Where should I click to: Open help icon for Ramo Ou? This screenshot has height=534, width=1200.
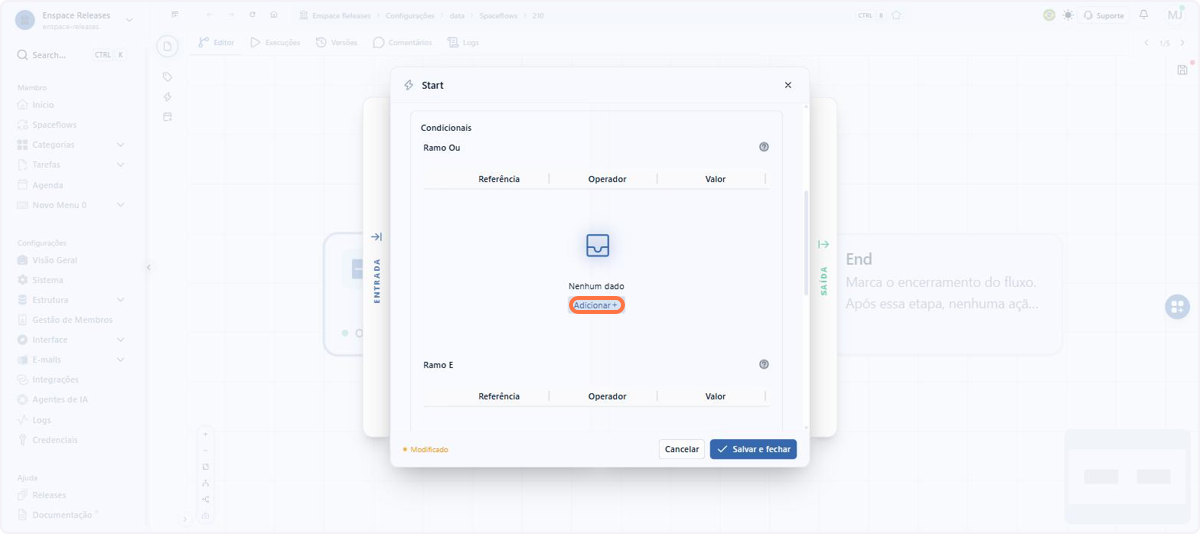pyautogui.click(x=764, y=147)
